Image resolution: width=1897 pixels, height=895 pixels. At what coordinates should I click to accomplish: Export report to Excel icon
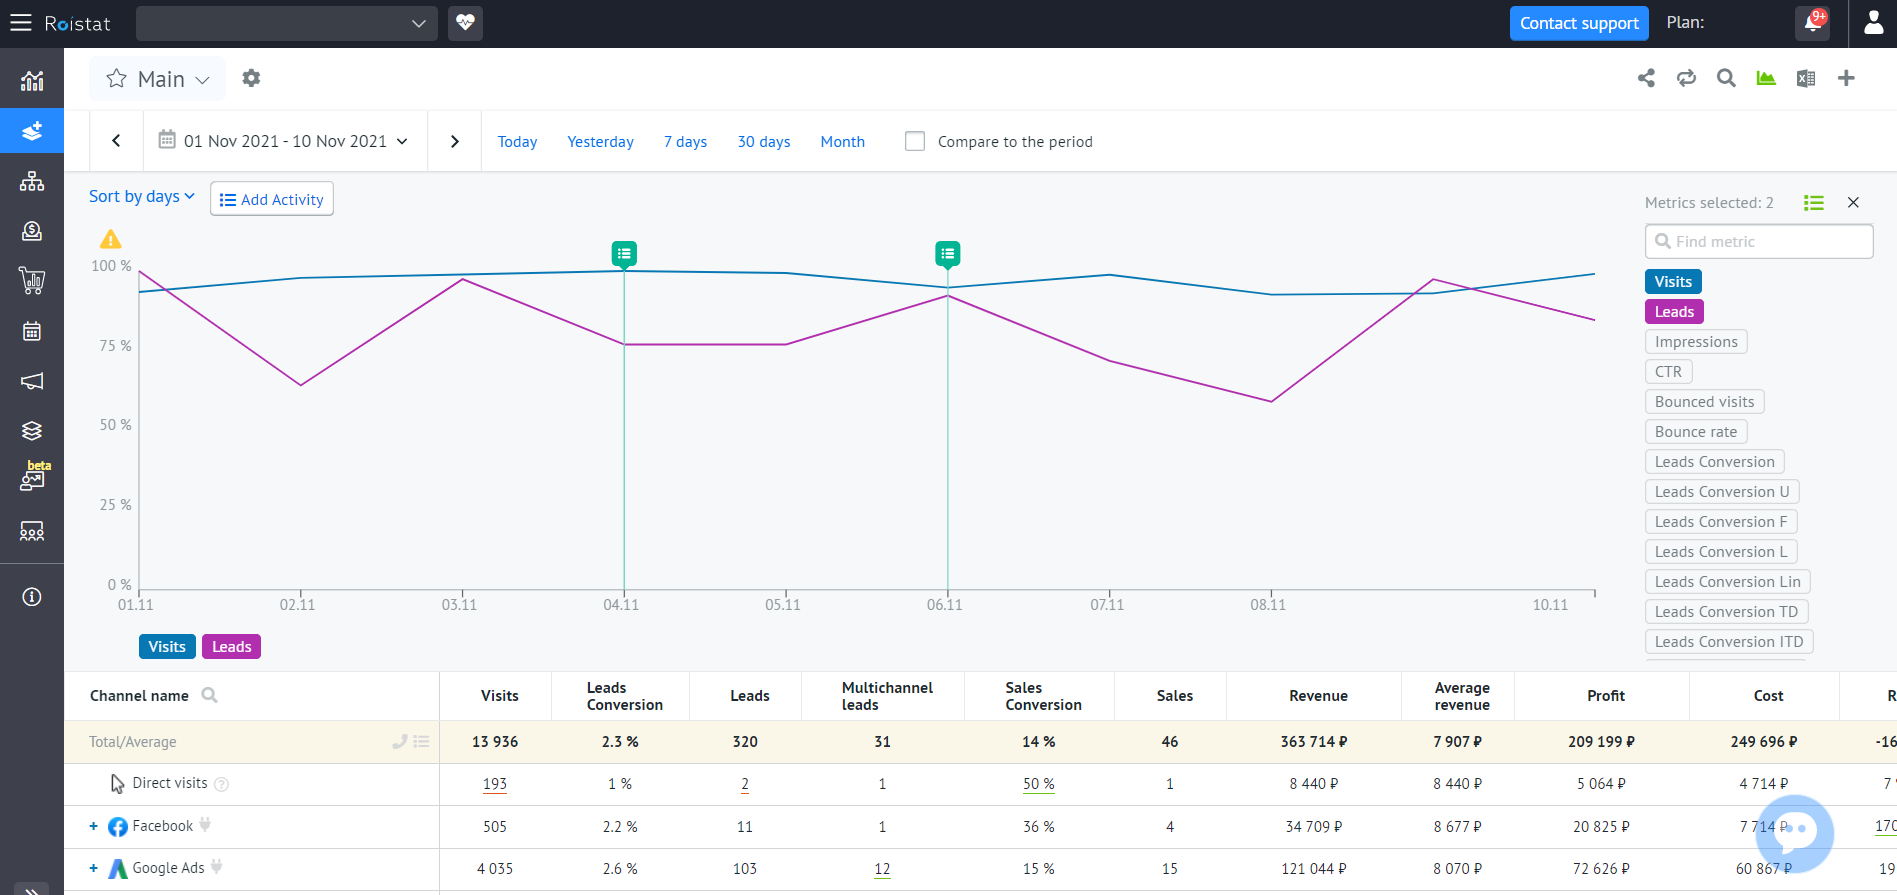(x=1806, y=78)
